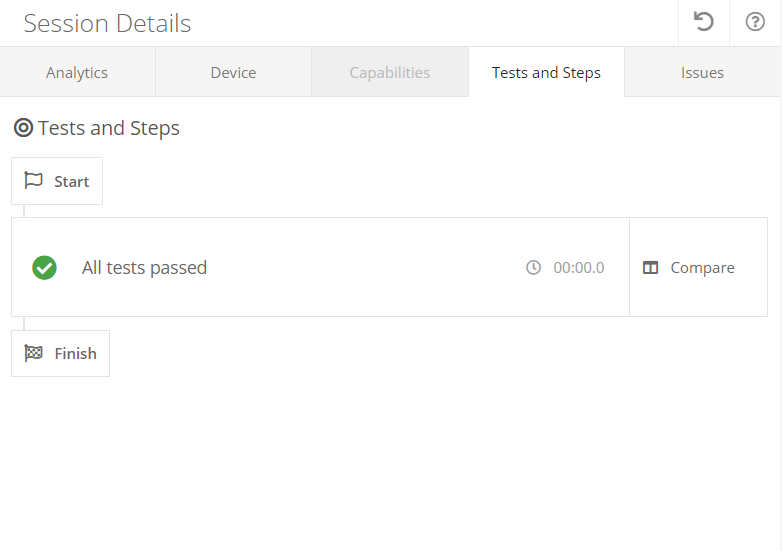Click the Start step label

click(x=72, y=181)
